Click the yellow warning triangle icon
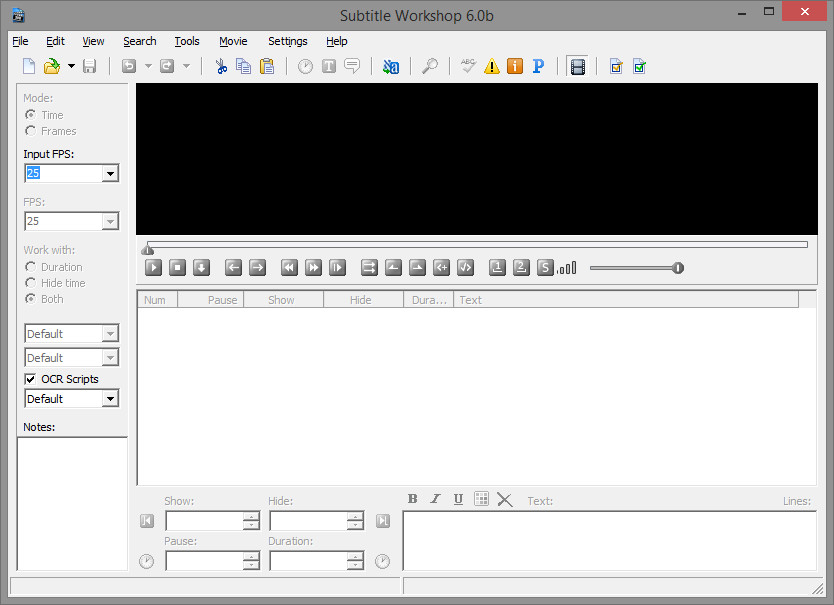 point(492,67)
